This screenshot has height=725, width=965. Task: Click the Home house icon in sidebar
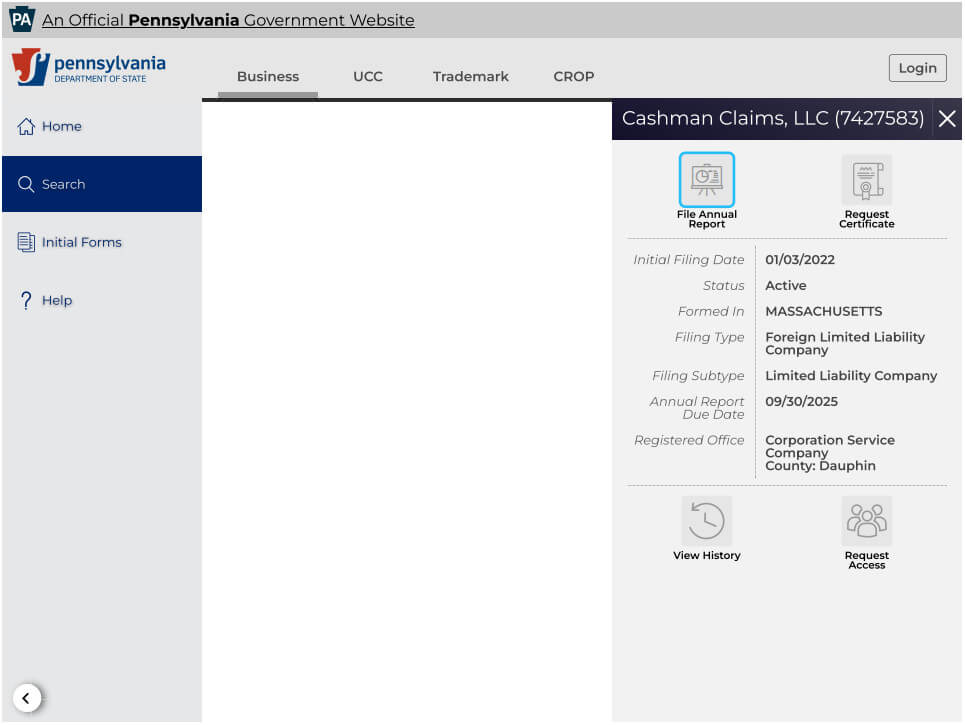pyautogui.click(x=26, y=127)
